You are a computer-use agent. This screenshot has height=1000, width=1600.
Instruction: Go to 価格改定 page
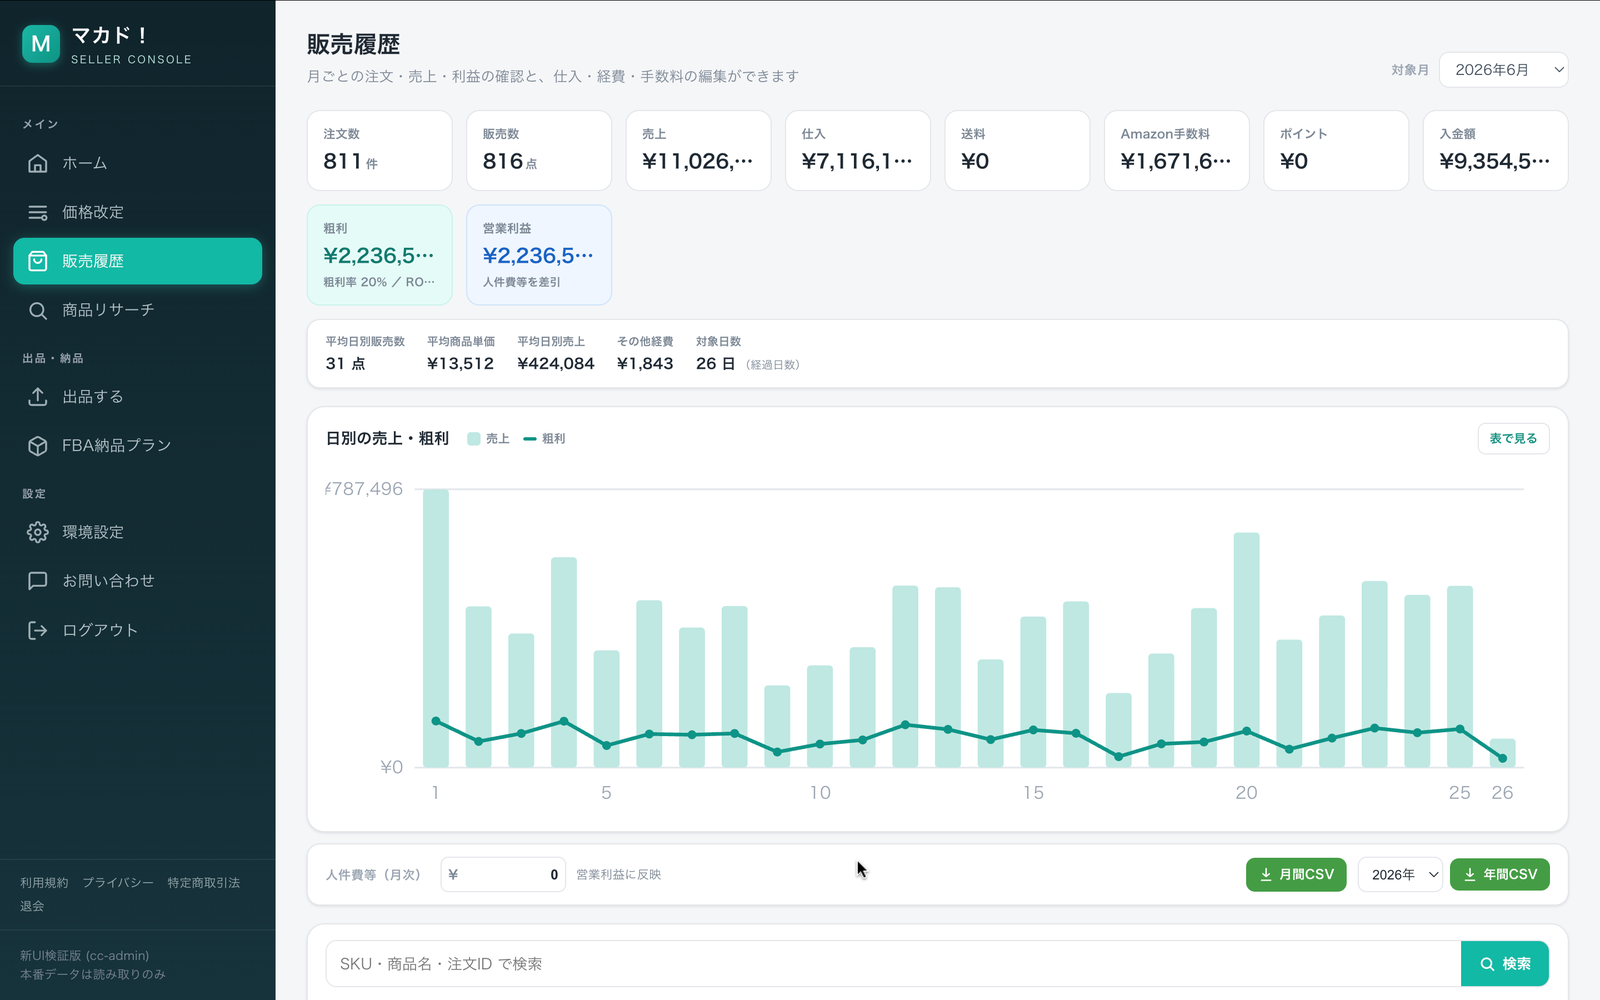pos(138,212)
